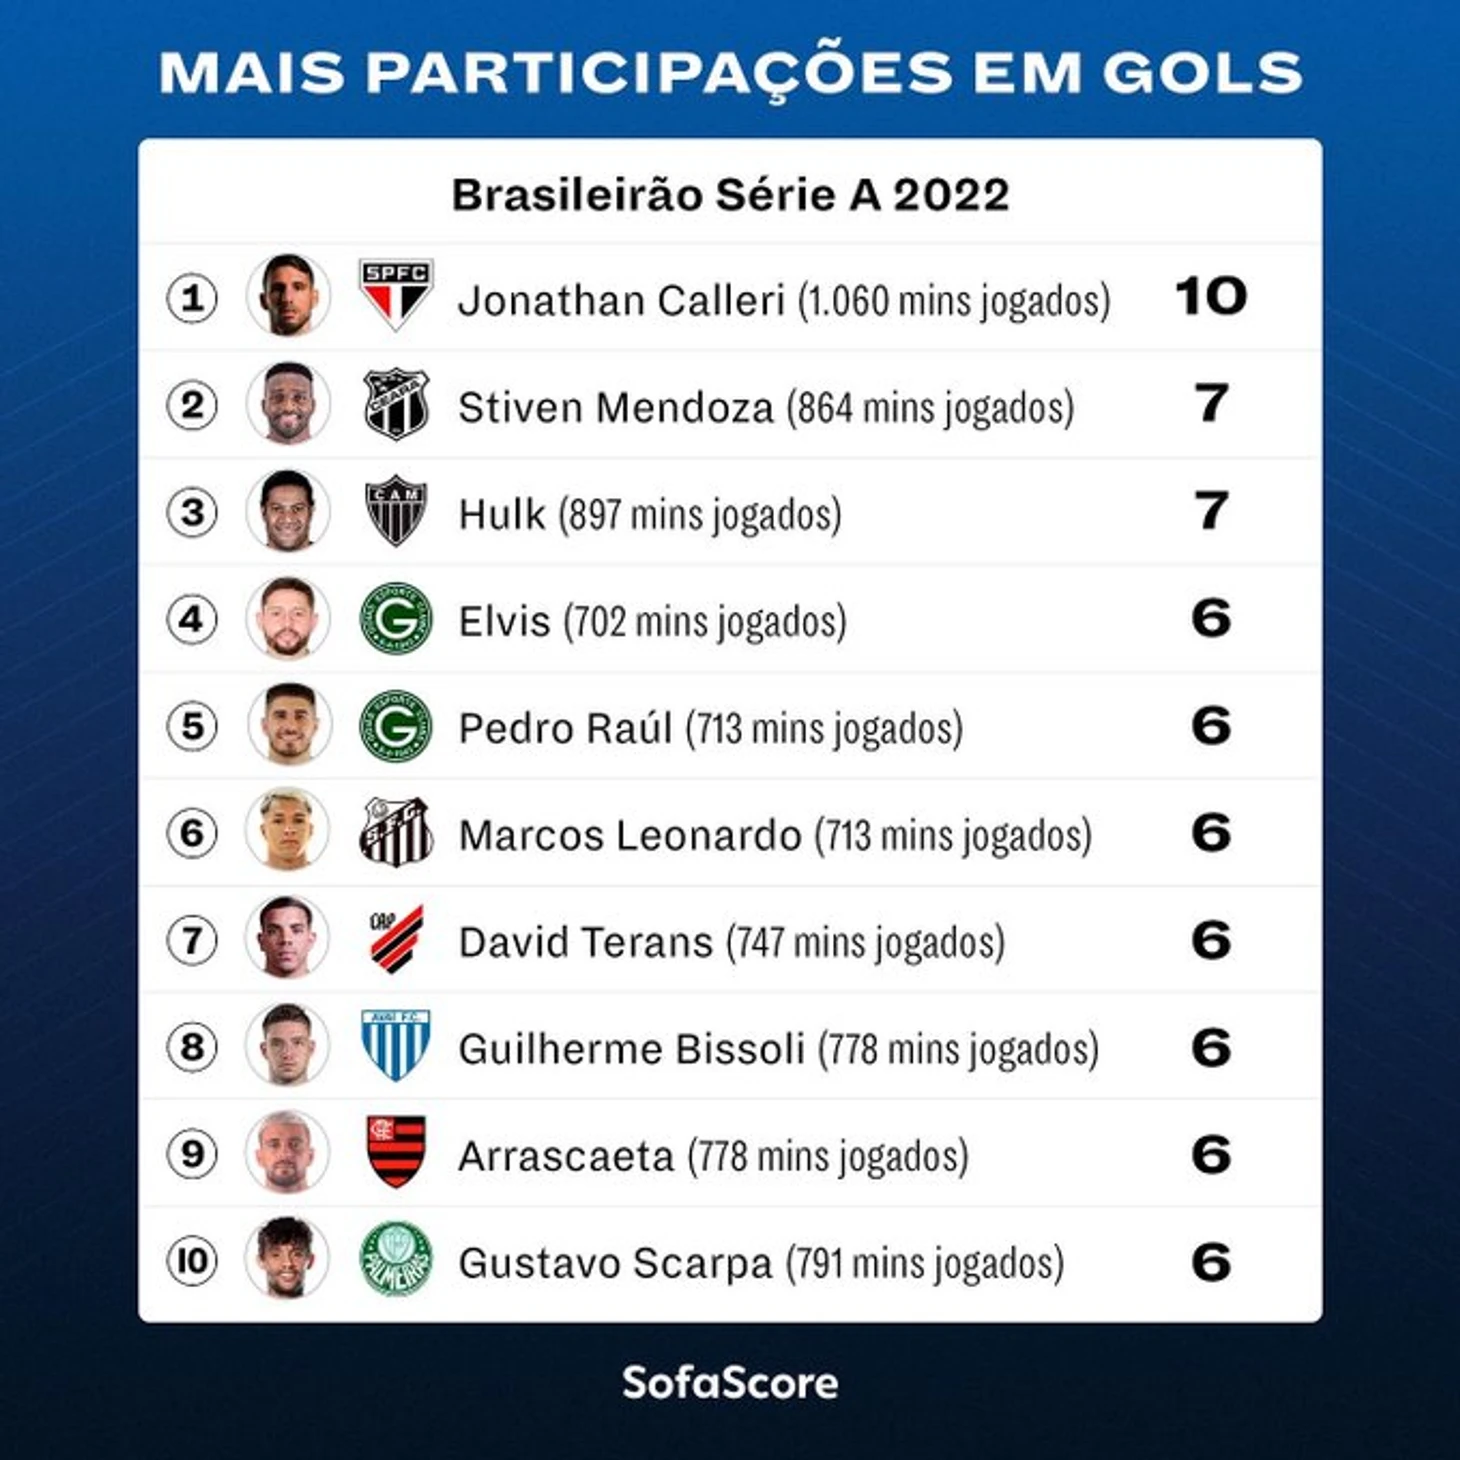Click Arrascaeta's player photo

tap(288, 1153)
